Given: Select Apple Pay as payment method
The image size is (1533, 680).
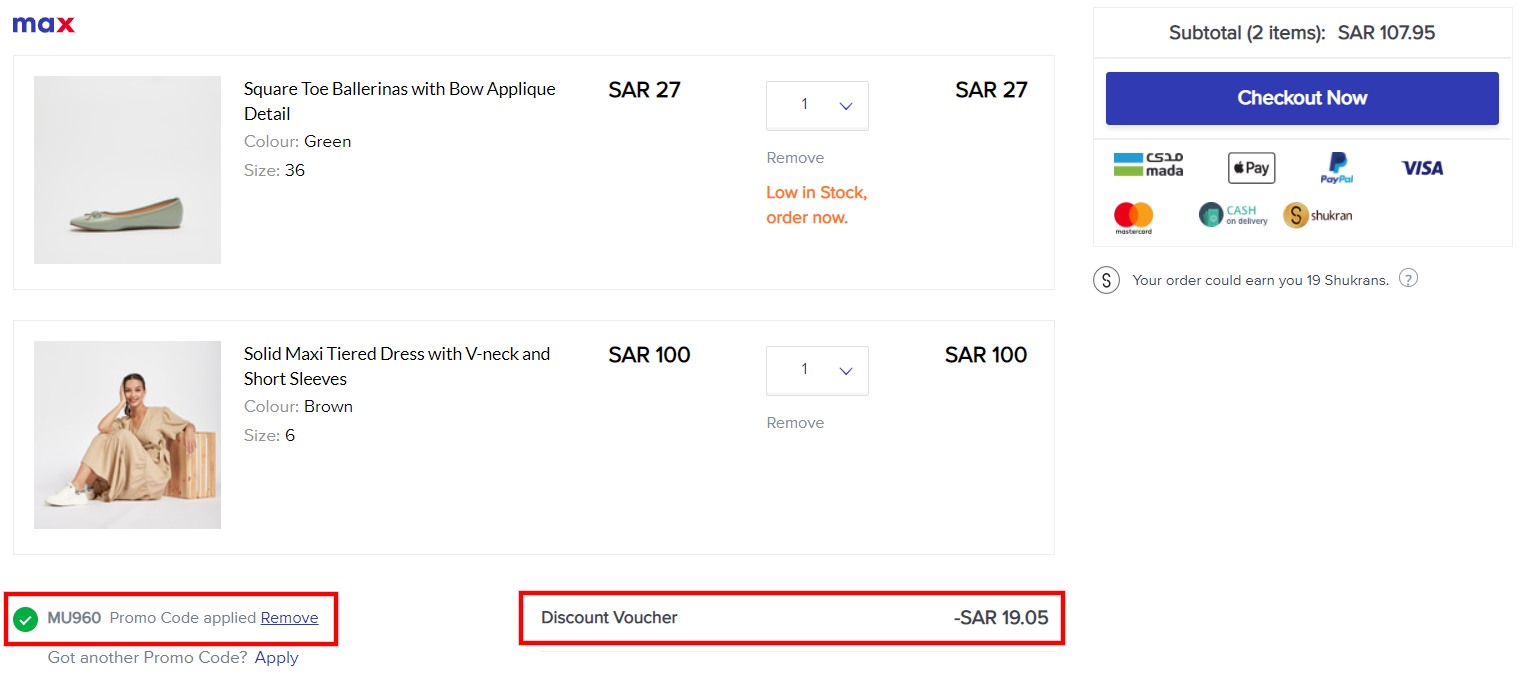Looking at the screenshot, I should pyautogui.click(x=1250, y=167).
